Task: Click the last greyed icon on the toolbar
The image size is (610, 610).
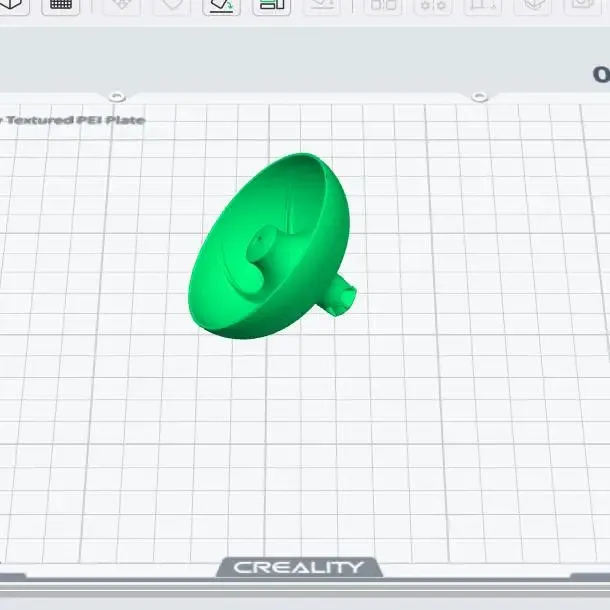Action: [583, 5]
